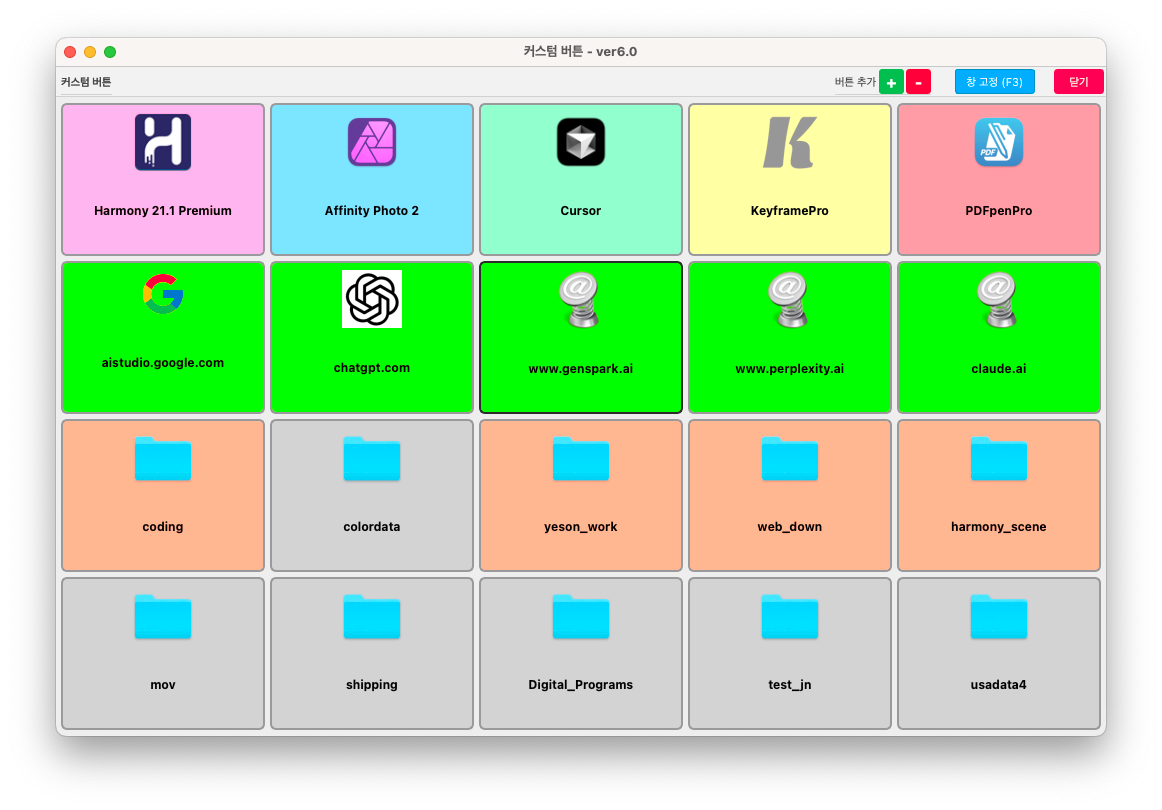
Task: Click the Cursor label text
Action: click(581, 210)
